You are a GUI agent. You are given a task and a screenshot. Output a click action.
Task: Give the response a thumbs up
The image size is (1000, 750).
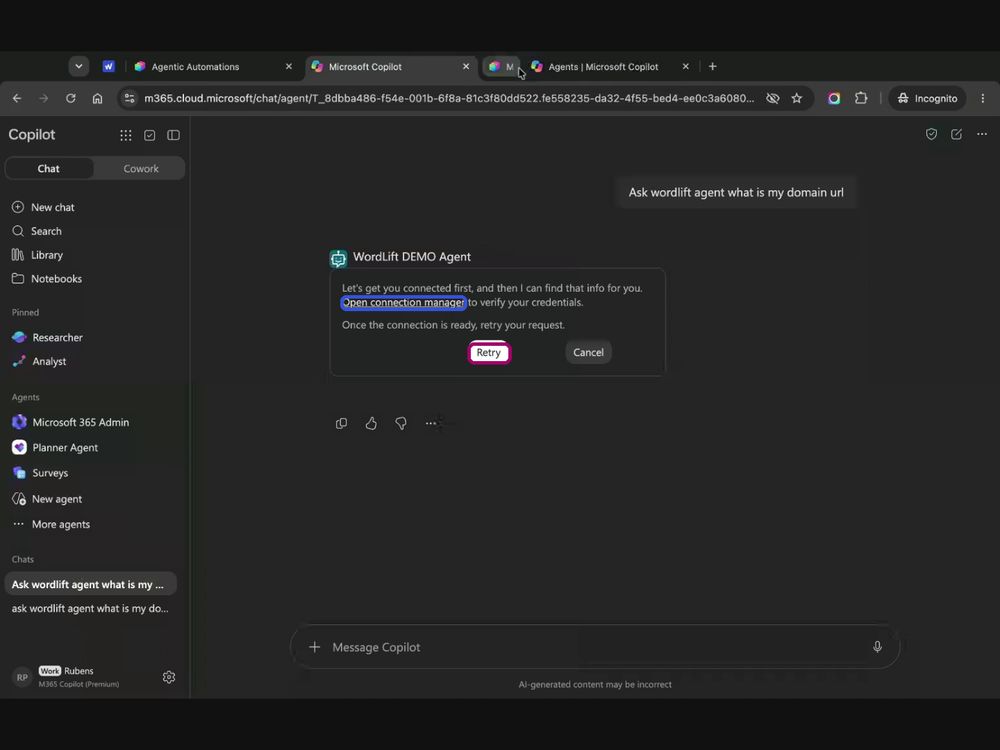tap(371, 423)
